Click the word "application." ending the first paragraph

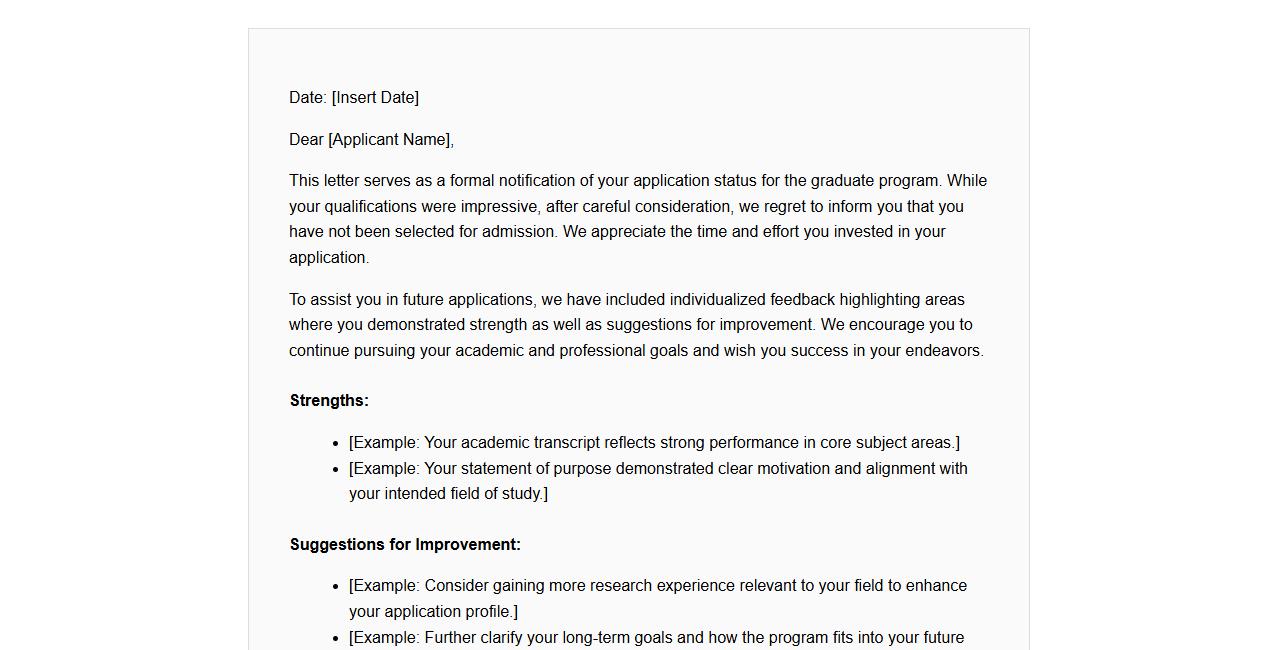(x=329, y=258)
